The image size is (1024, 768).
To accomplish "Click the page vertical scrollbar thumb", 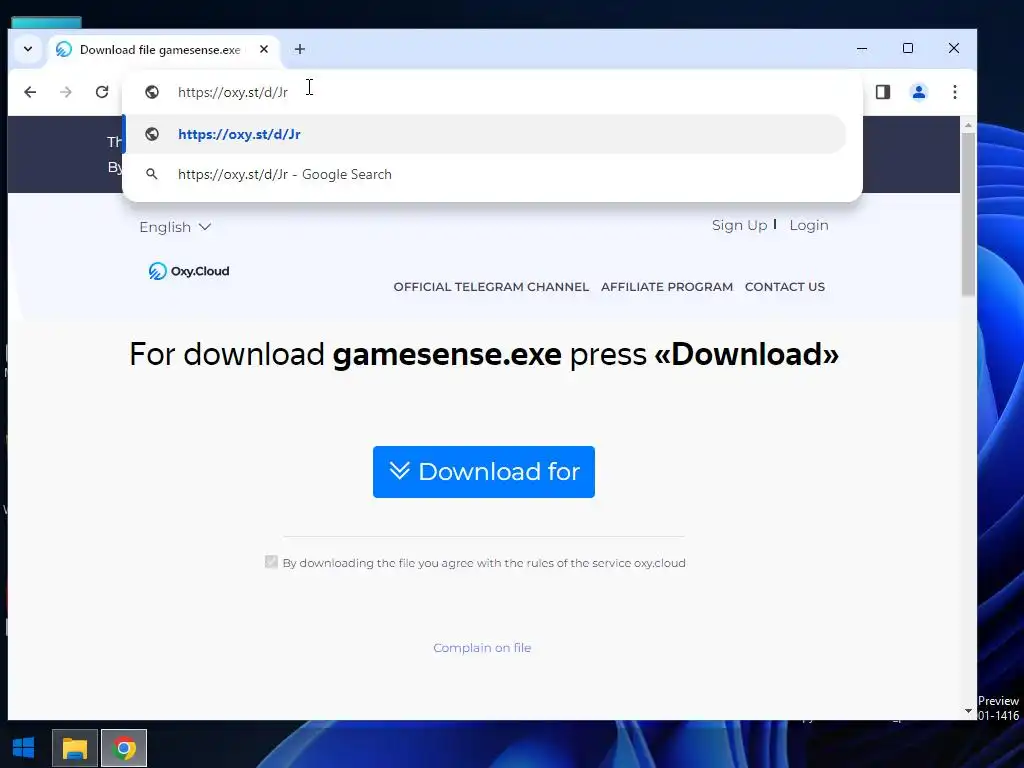I will click(x=968, y=214).
